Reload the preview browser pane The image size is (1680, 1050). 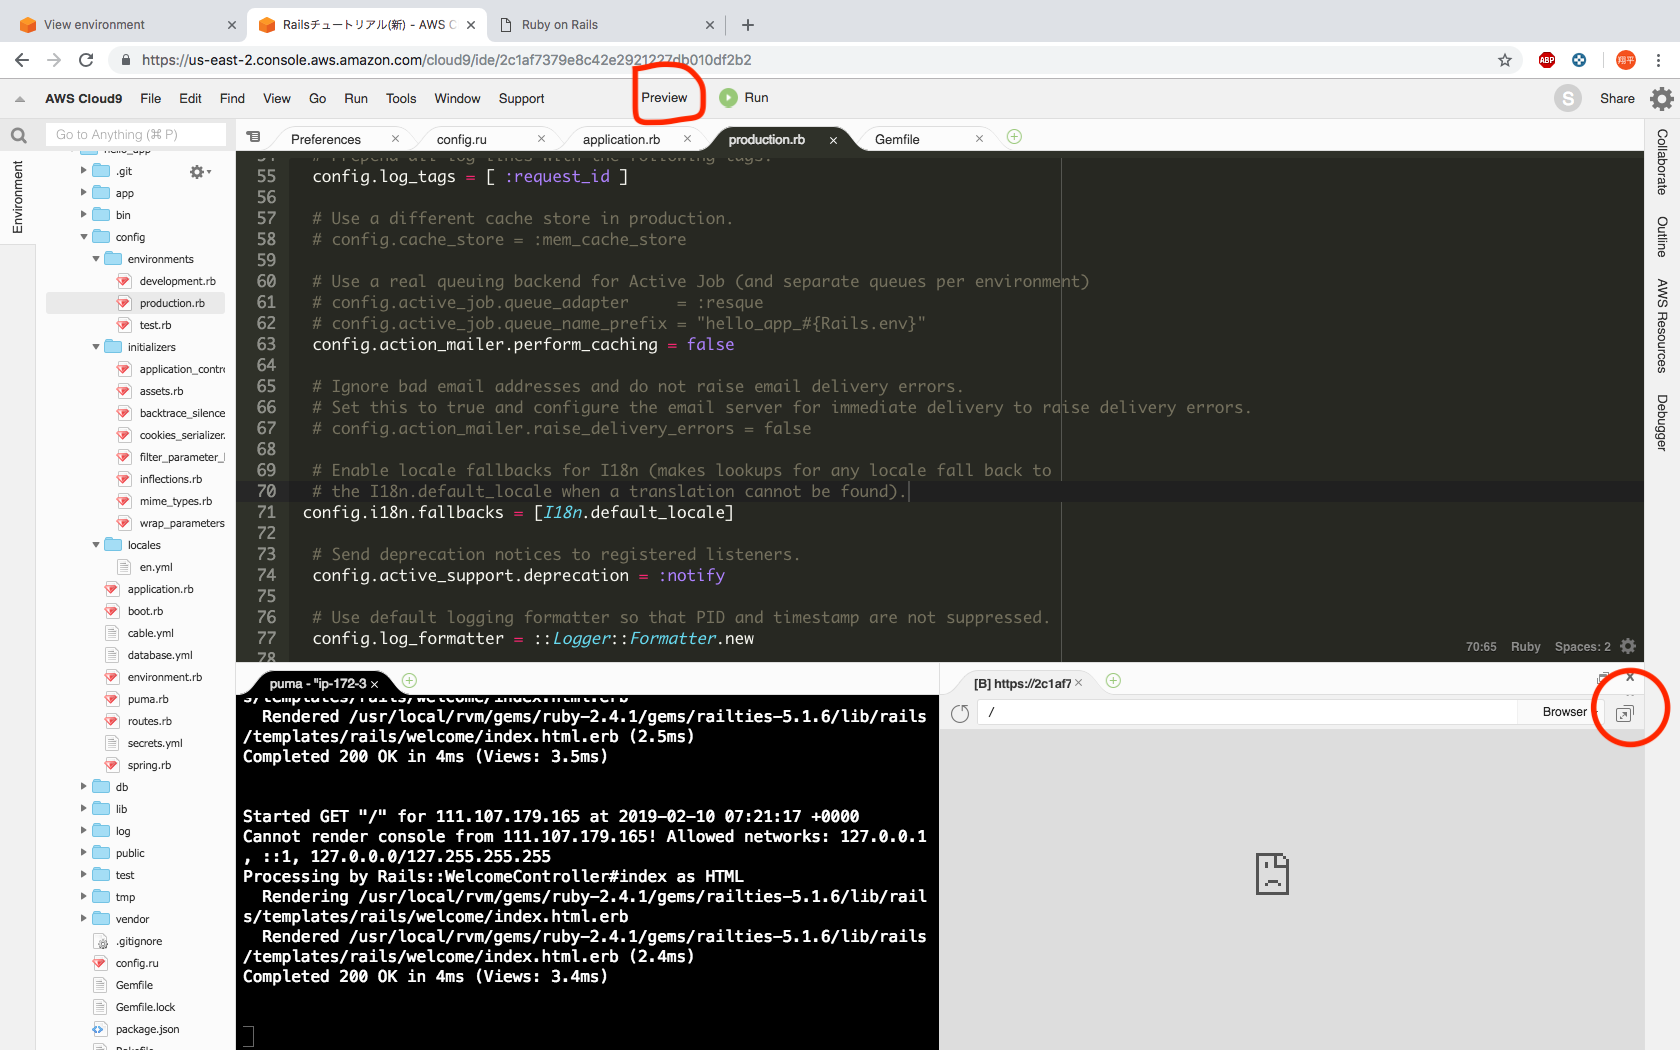pos(960,713)
